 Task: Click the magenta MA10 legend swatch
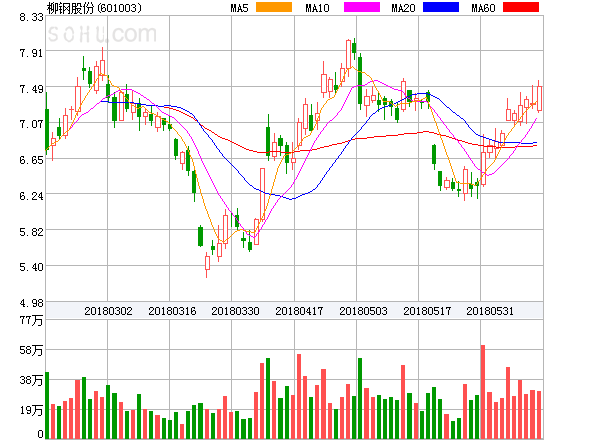pyautogui.click(x=362, y=7)
